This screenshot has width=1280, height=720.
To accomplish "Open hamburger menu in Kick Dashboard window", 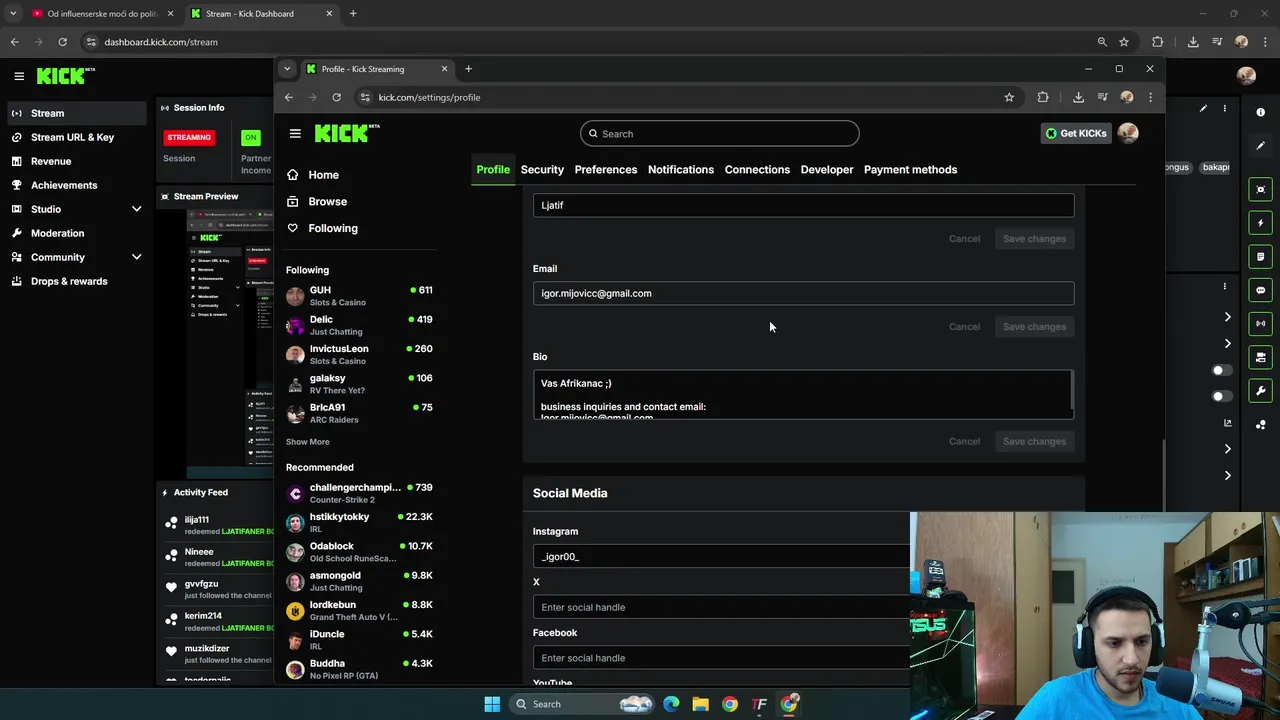I will coord(19,76).
